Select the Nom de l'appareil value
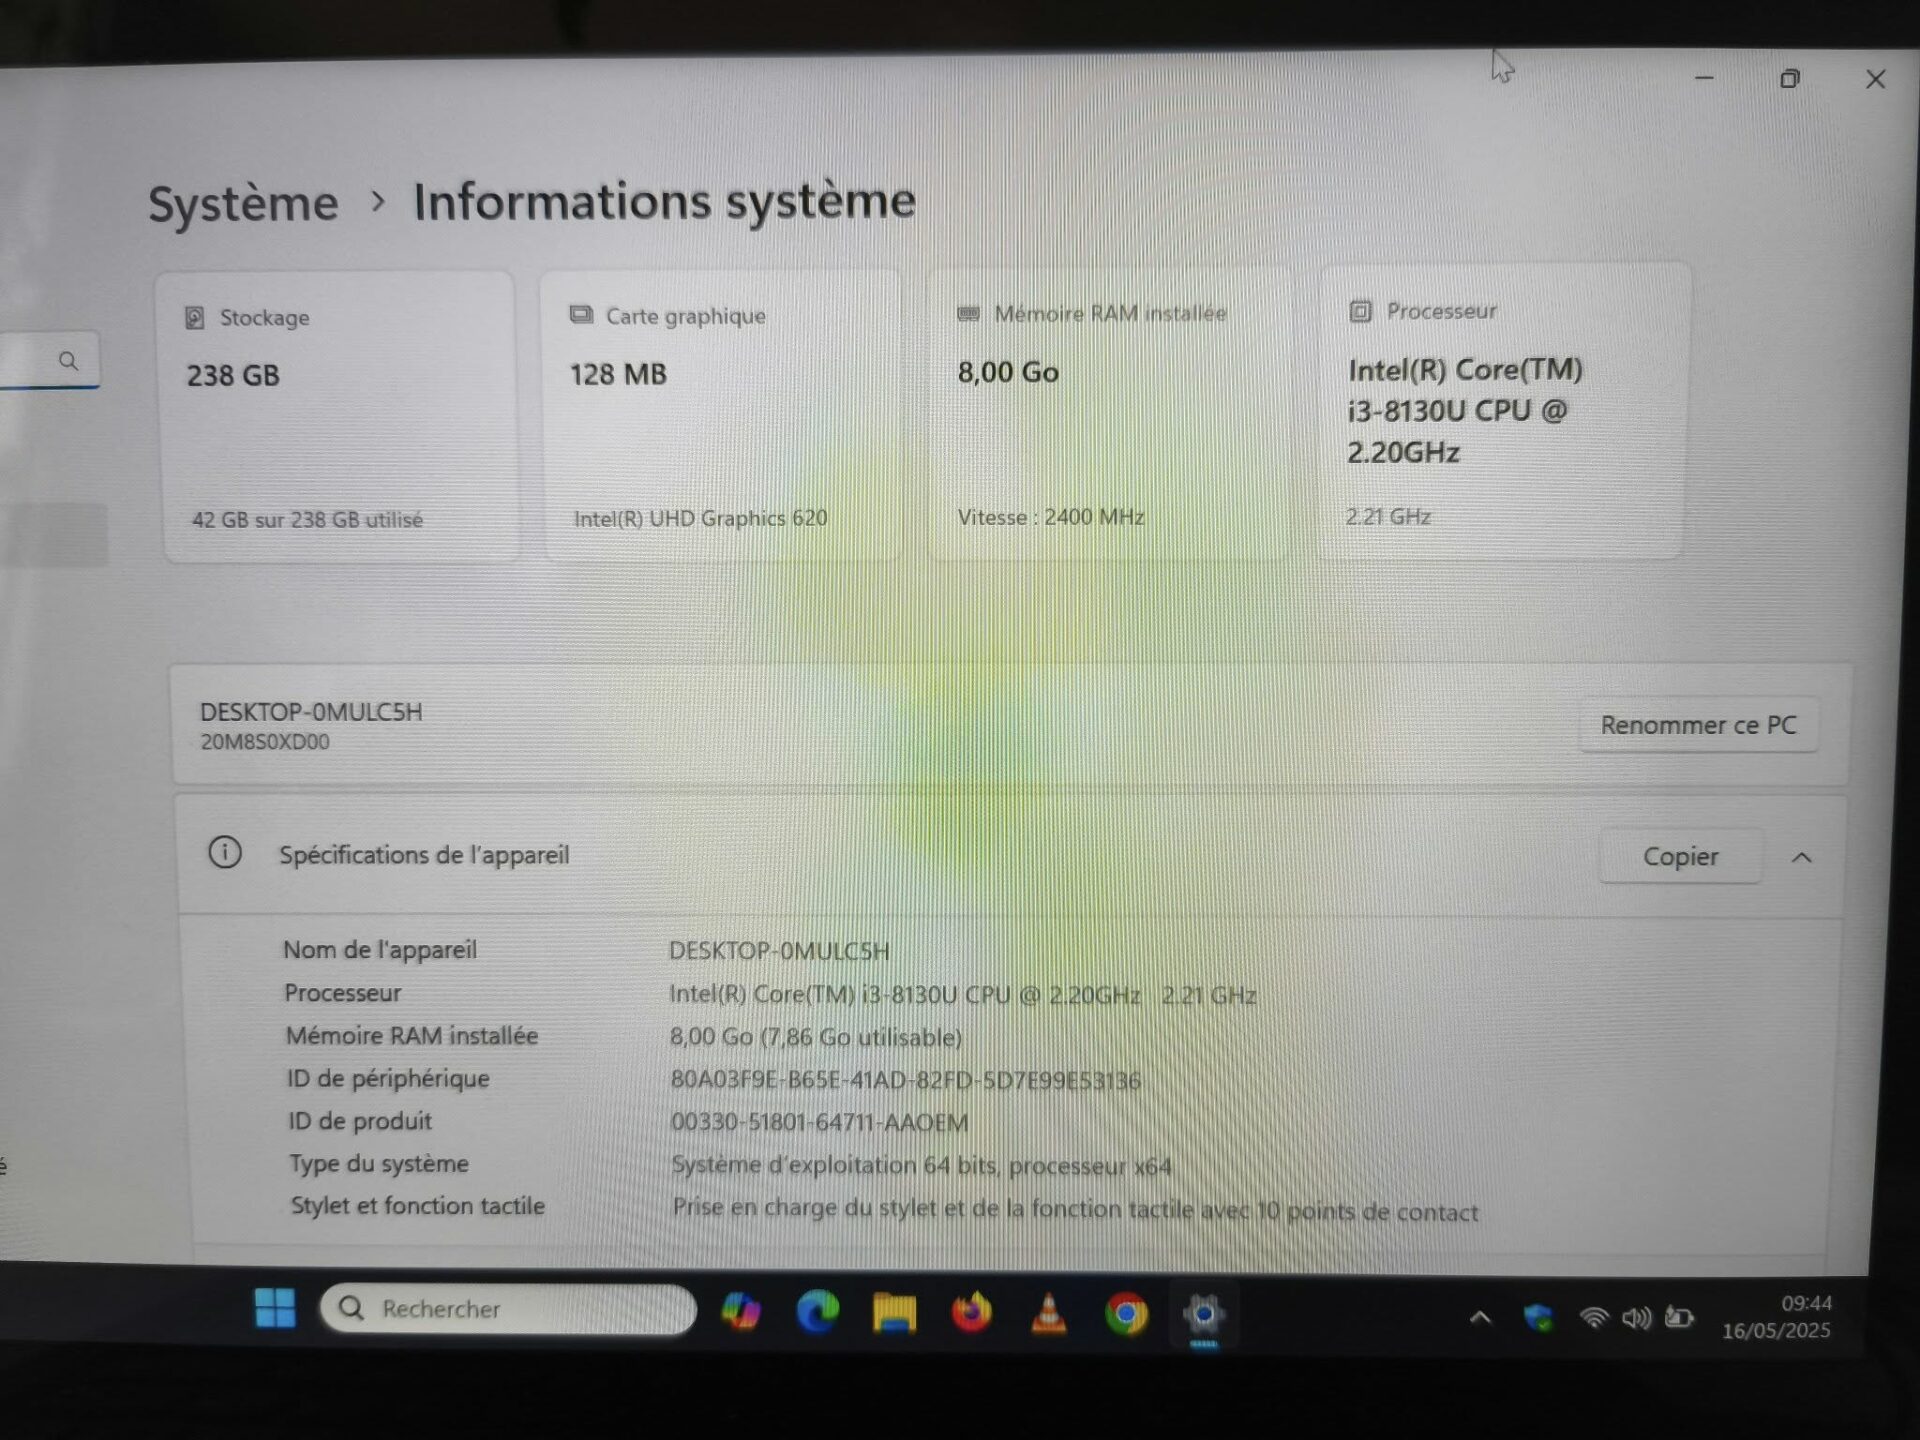This screenshot has height=1440, width=1920. 779,951
